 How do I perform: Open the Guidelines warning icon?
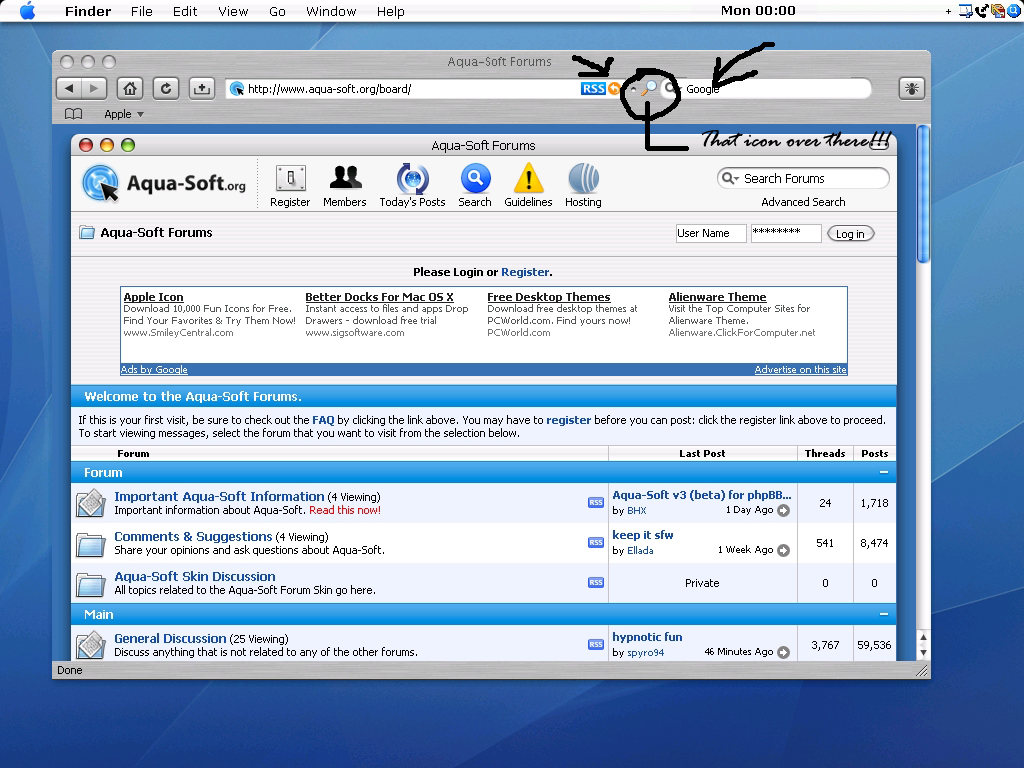tap(528, 186)
